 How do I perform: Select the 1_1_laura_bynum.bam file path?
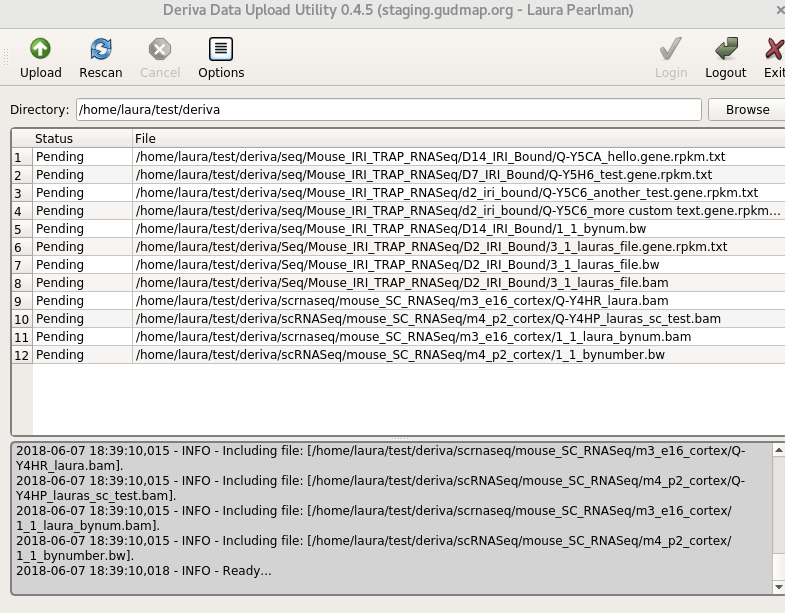413,337
